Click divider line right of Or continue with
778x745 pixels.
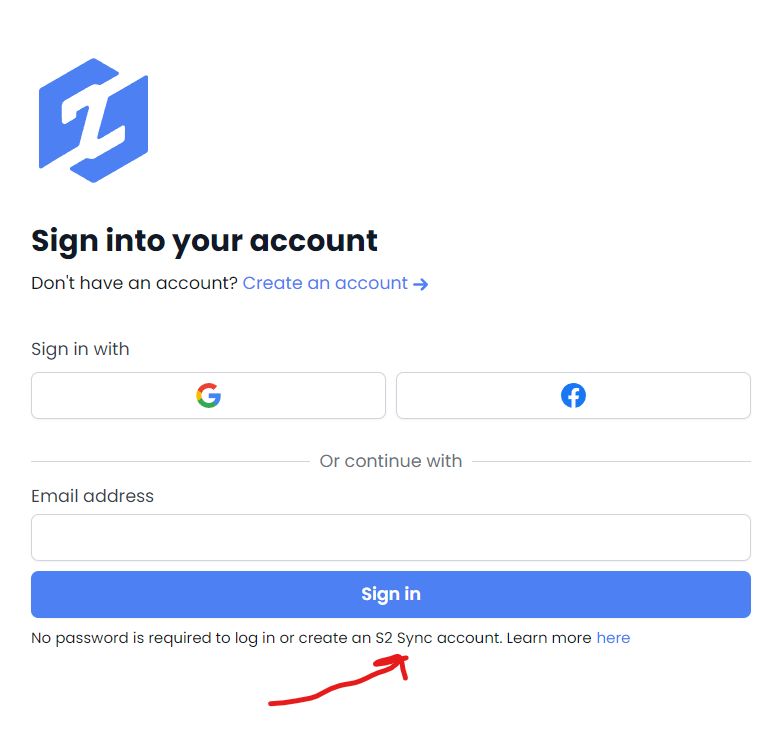click(611, 462)
